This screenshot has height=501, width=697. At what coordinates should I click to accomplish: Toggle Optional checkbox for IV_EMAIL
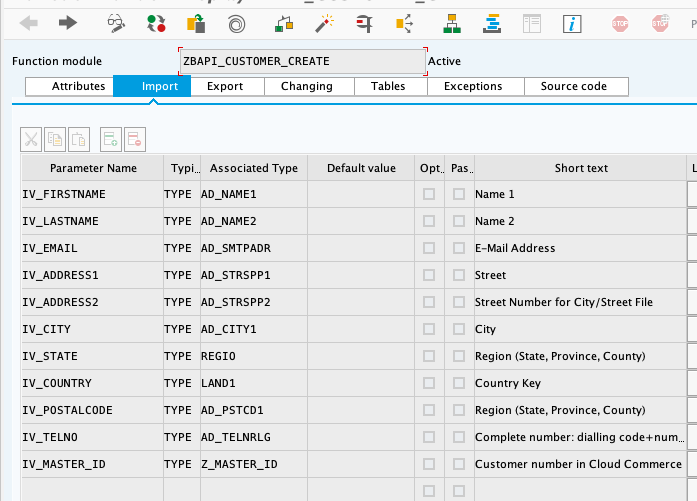click(x=429, y=248)
